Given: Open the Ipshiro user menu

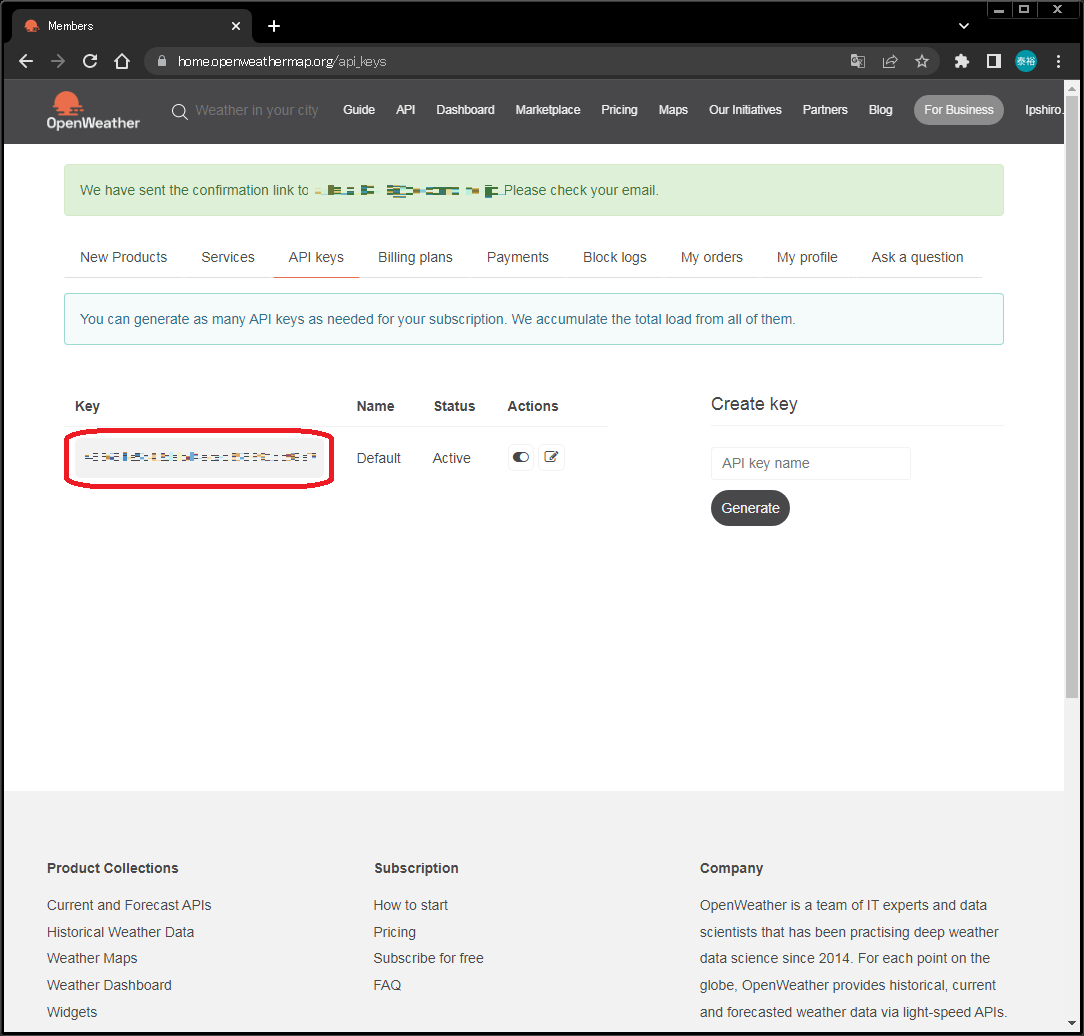Looking at the screenshot, I should [x=1044, y=110].
